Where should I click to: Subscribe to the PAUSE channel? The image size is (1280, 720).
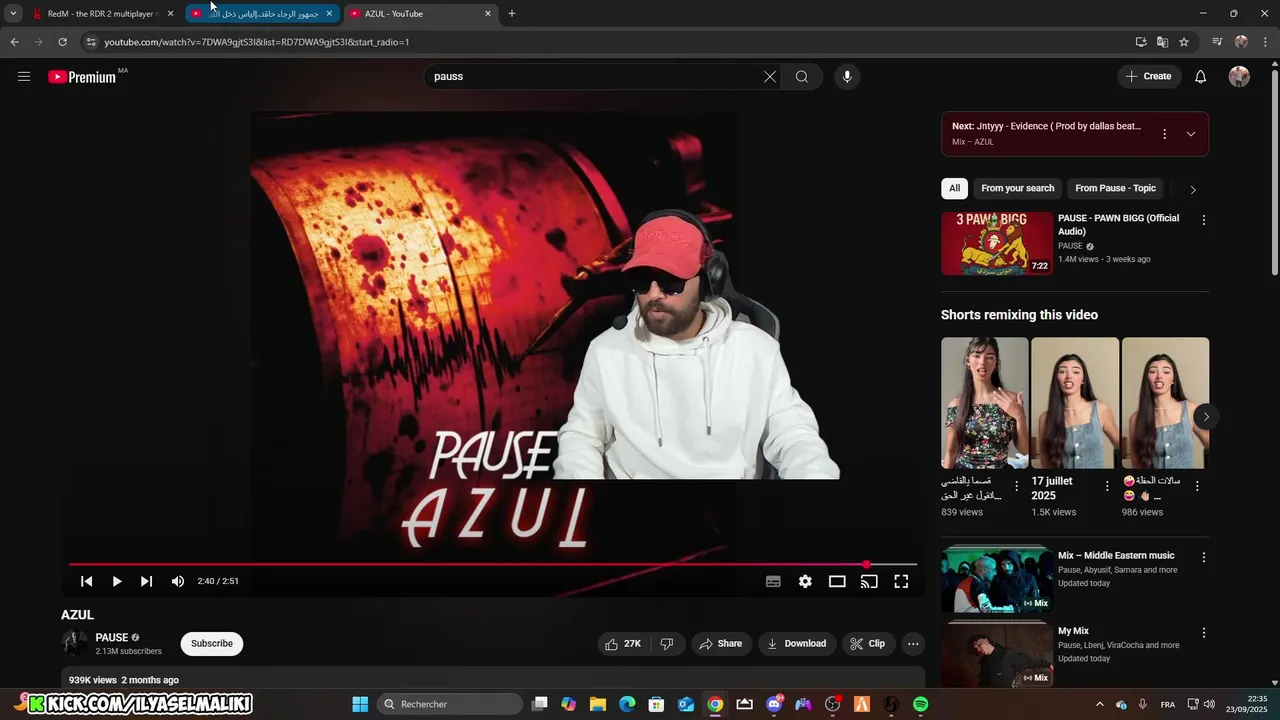coord(212,644)
